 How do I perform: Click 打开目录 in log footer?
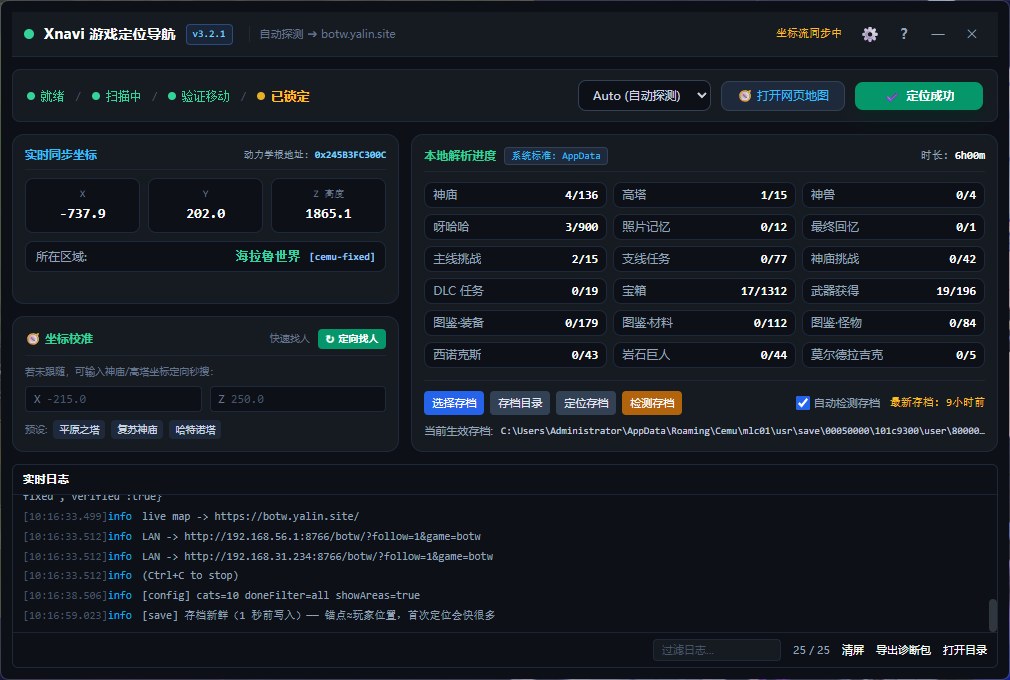click(x=965, y=650)
